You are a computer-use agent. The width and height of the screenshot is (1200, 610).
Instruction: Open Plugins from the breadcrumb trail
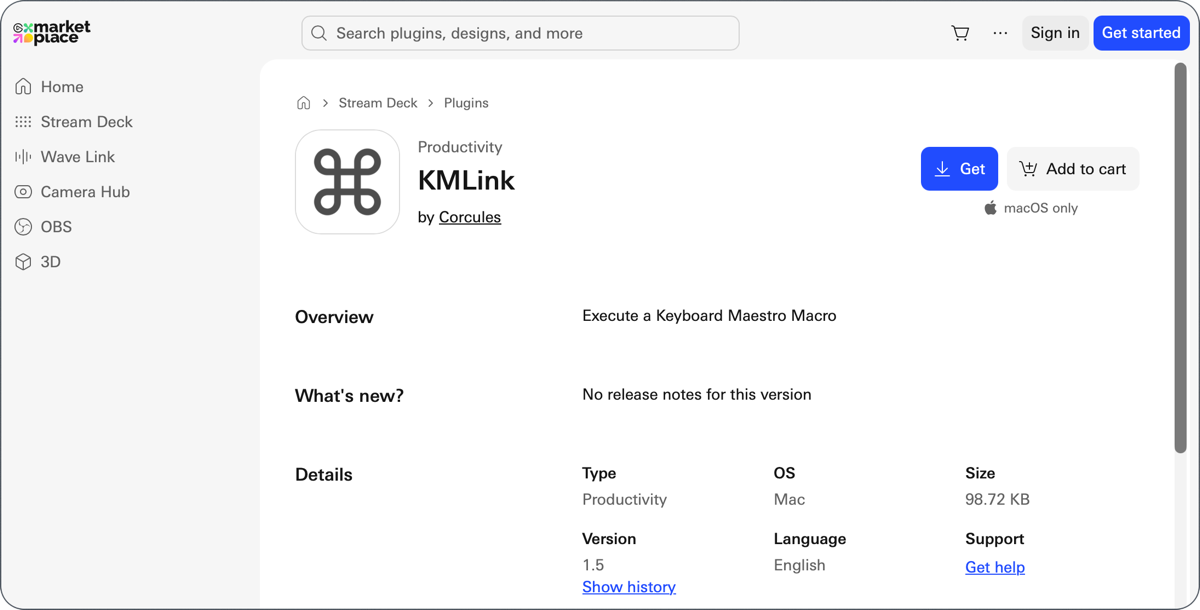click(466, 102)
